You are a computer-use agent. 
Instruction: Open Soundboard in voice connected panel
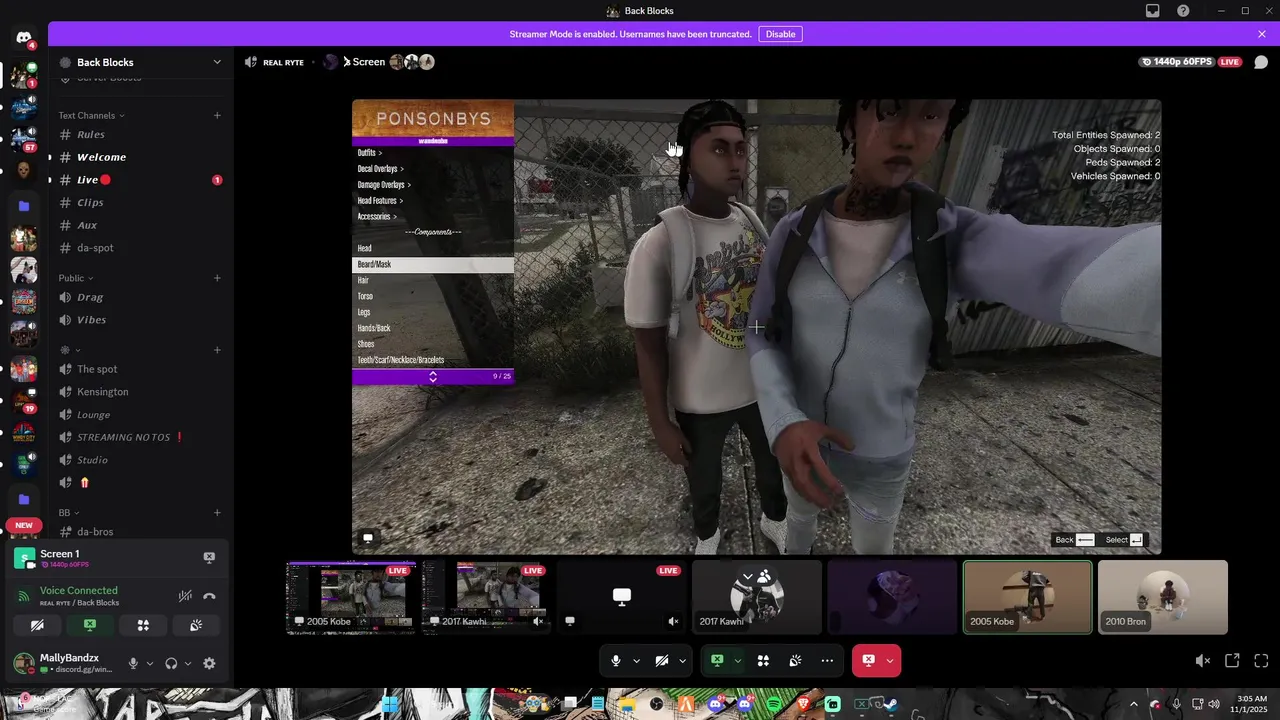(x=196, y=625)
